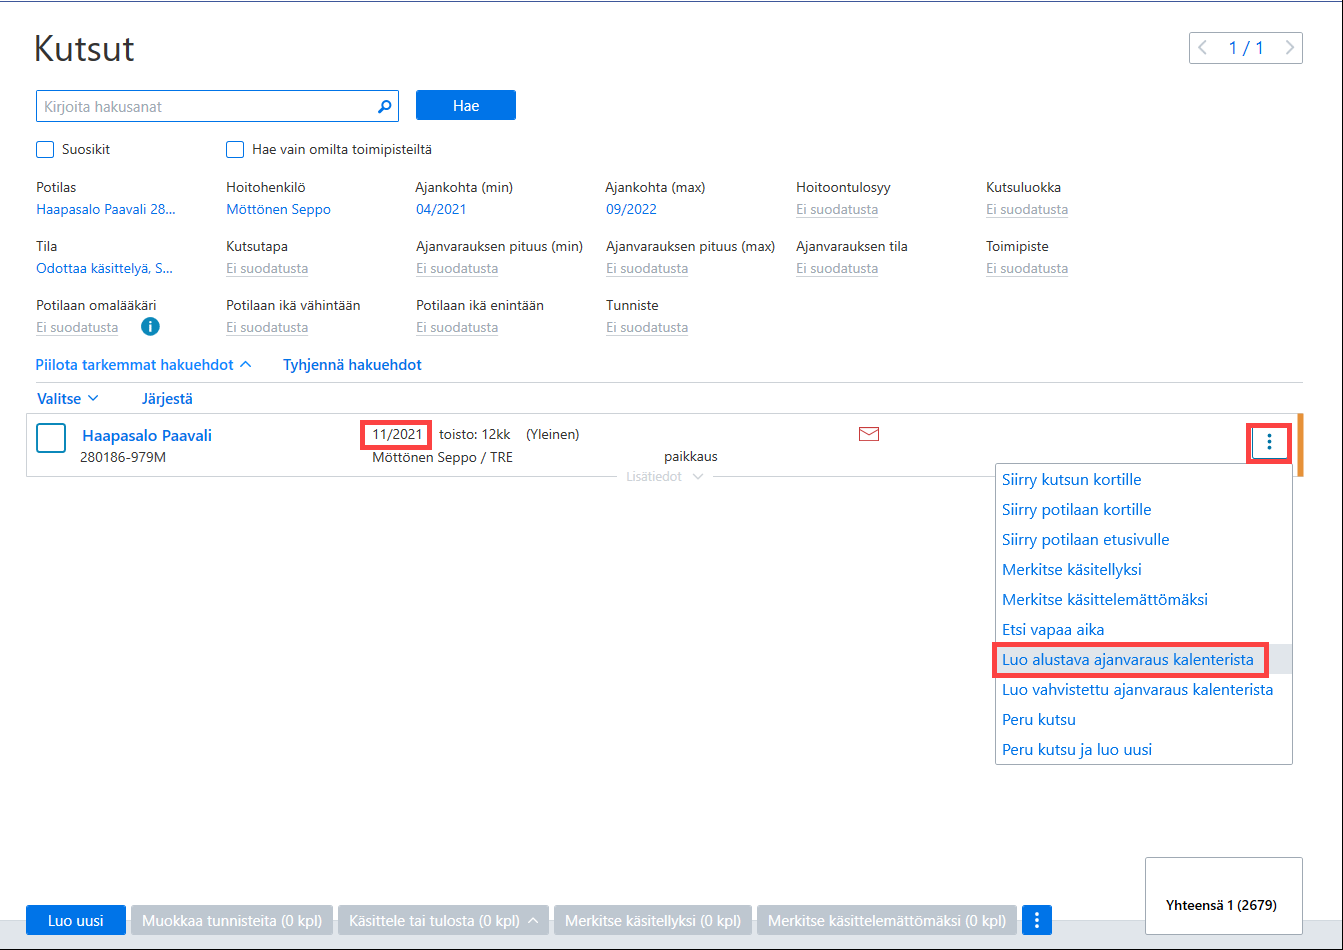Go to the previous page arrow
This screenshot has height=950, width=1343.
click(x=1202, y=48)
